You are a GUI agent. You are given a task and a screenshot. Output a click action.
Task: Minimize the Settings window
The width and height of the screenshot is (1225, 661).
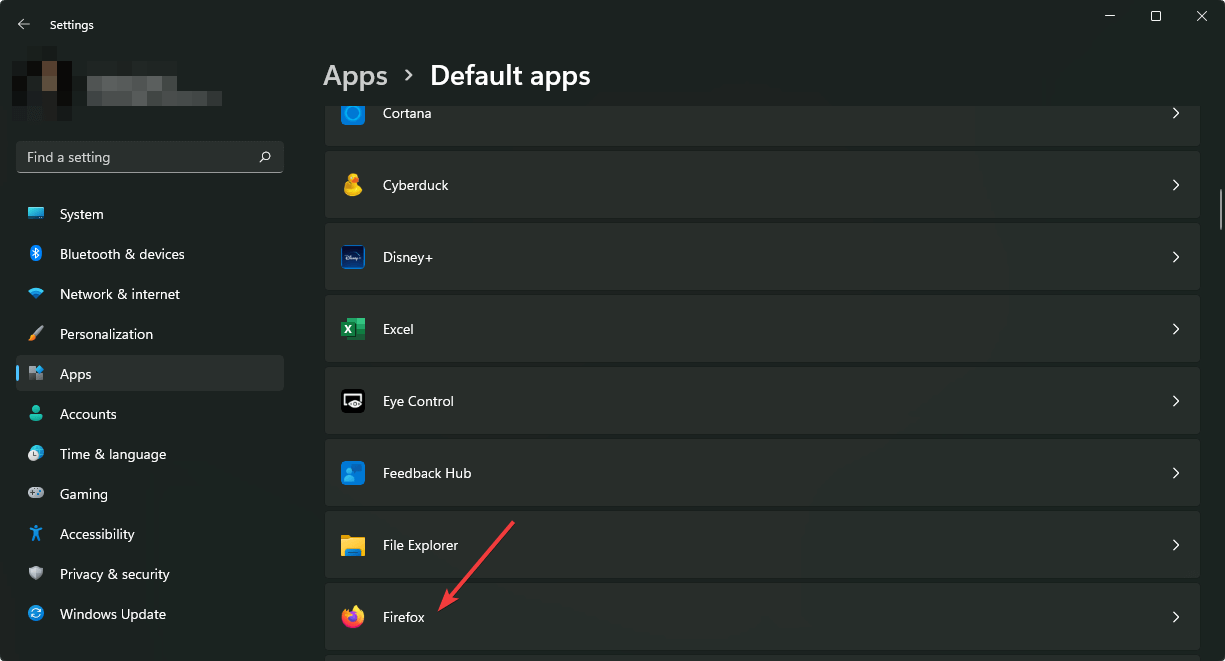1110,16
